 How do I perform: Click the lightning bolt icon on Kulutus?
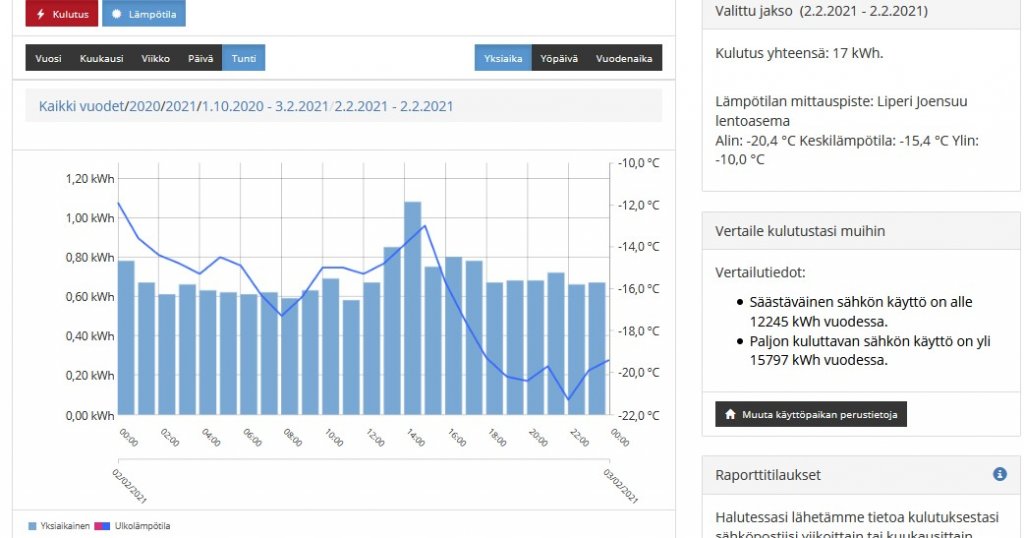tap(41, 14)
